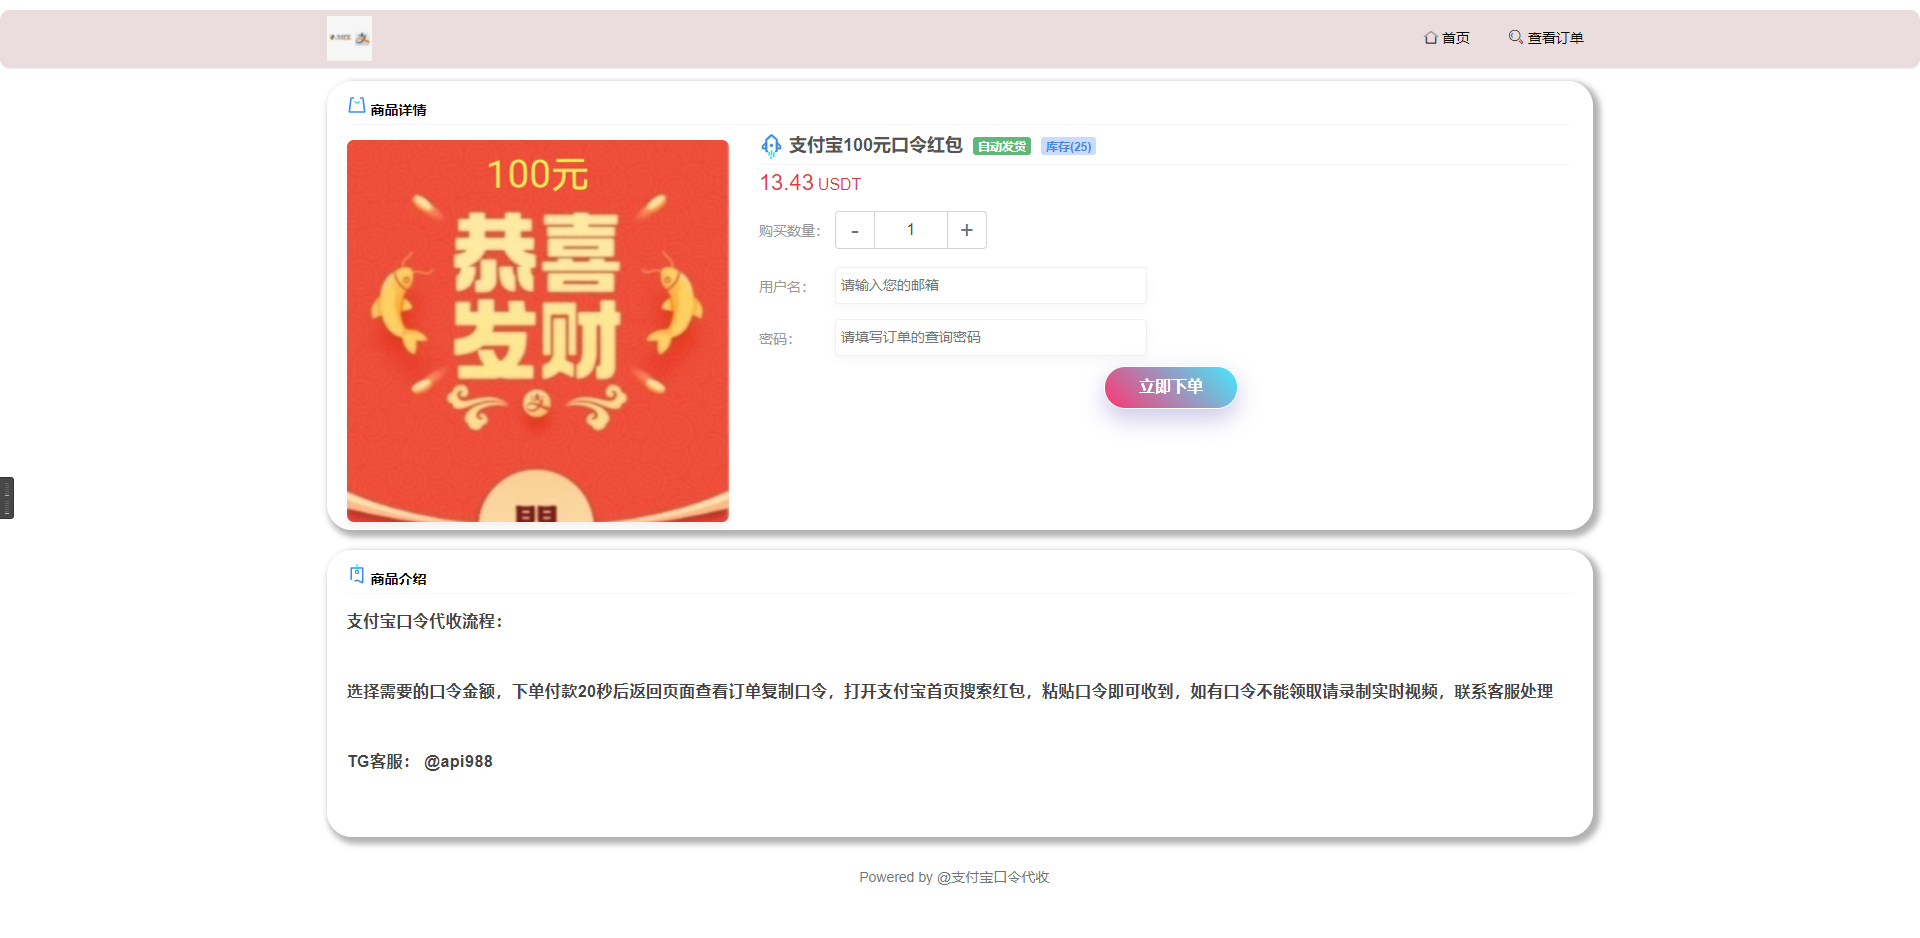Viewport: 1920px width, 938px height.
Task: Go to 首页 home link
Action: tap(1447, 38)
